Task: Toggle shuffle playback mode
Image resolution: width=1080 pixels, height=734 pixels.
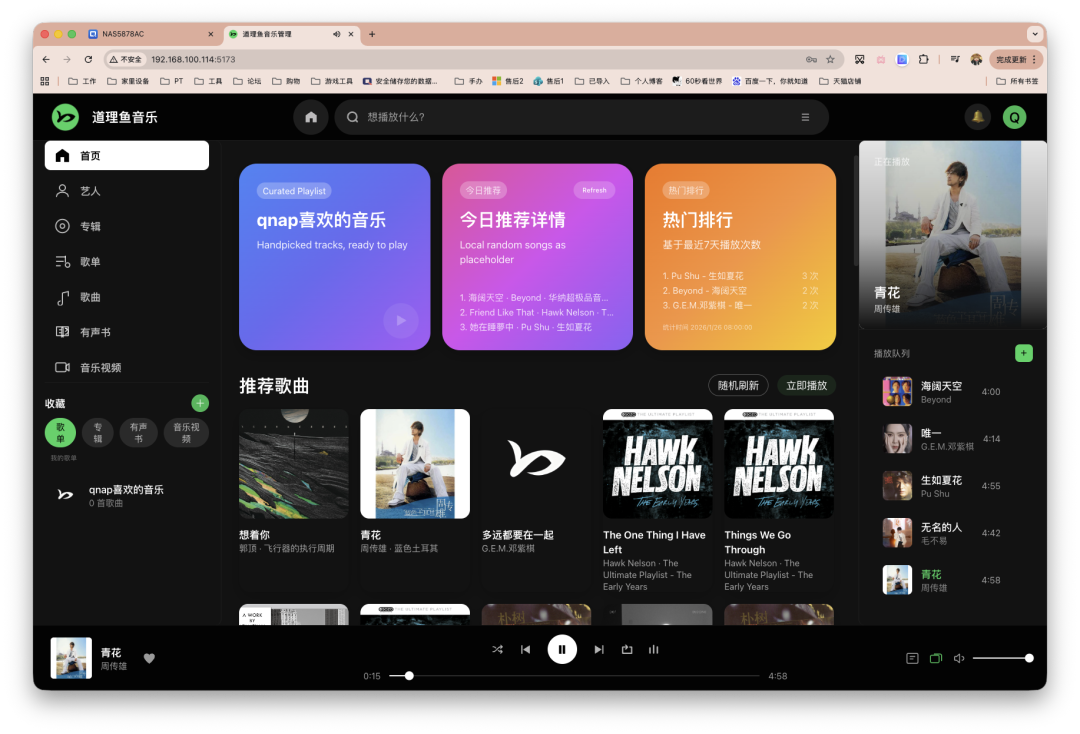Action: 497,649
